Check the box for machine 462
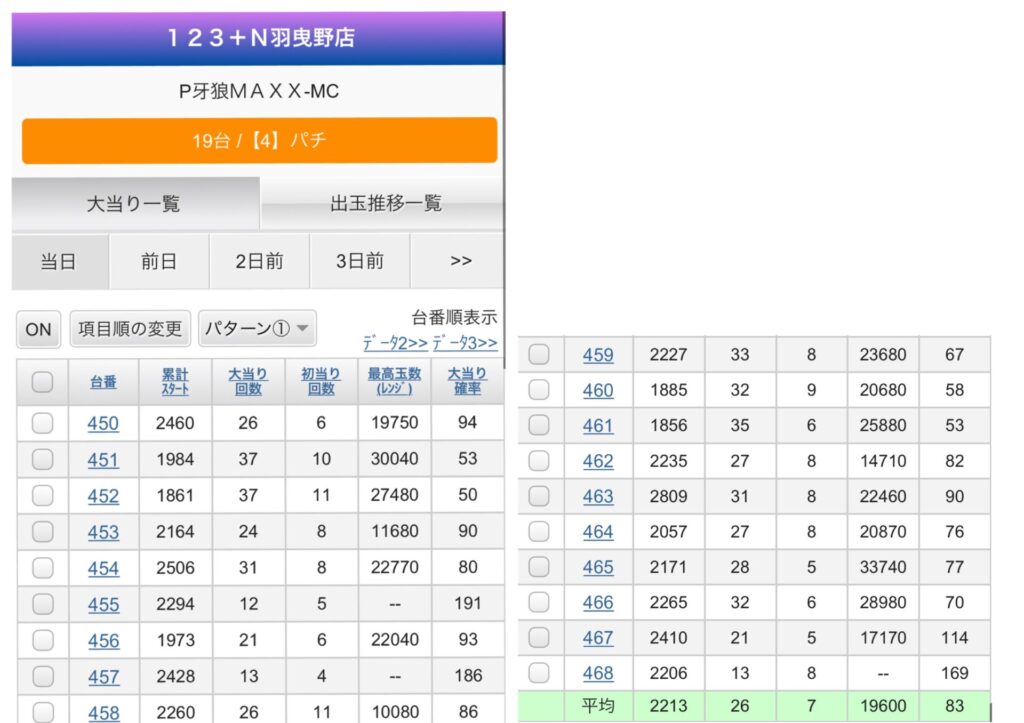1024x723 pixels. [x=539, y=461]
